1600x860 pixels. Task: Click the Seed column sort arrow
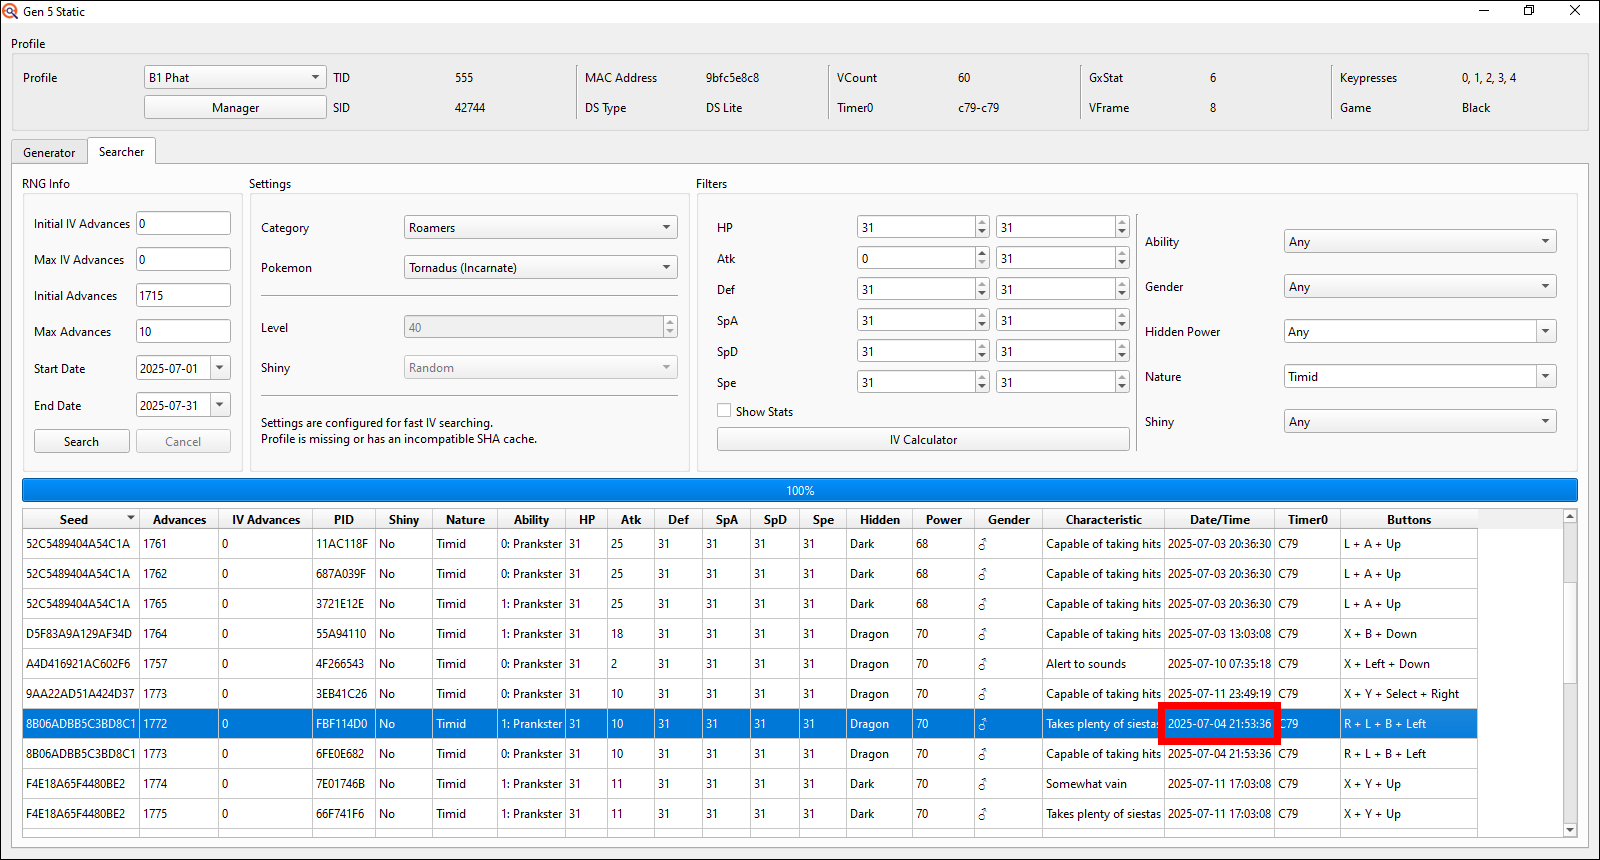point(130,518)
